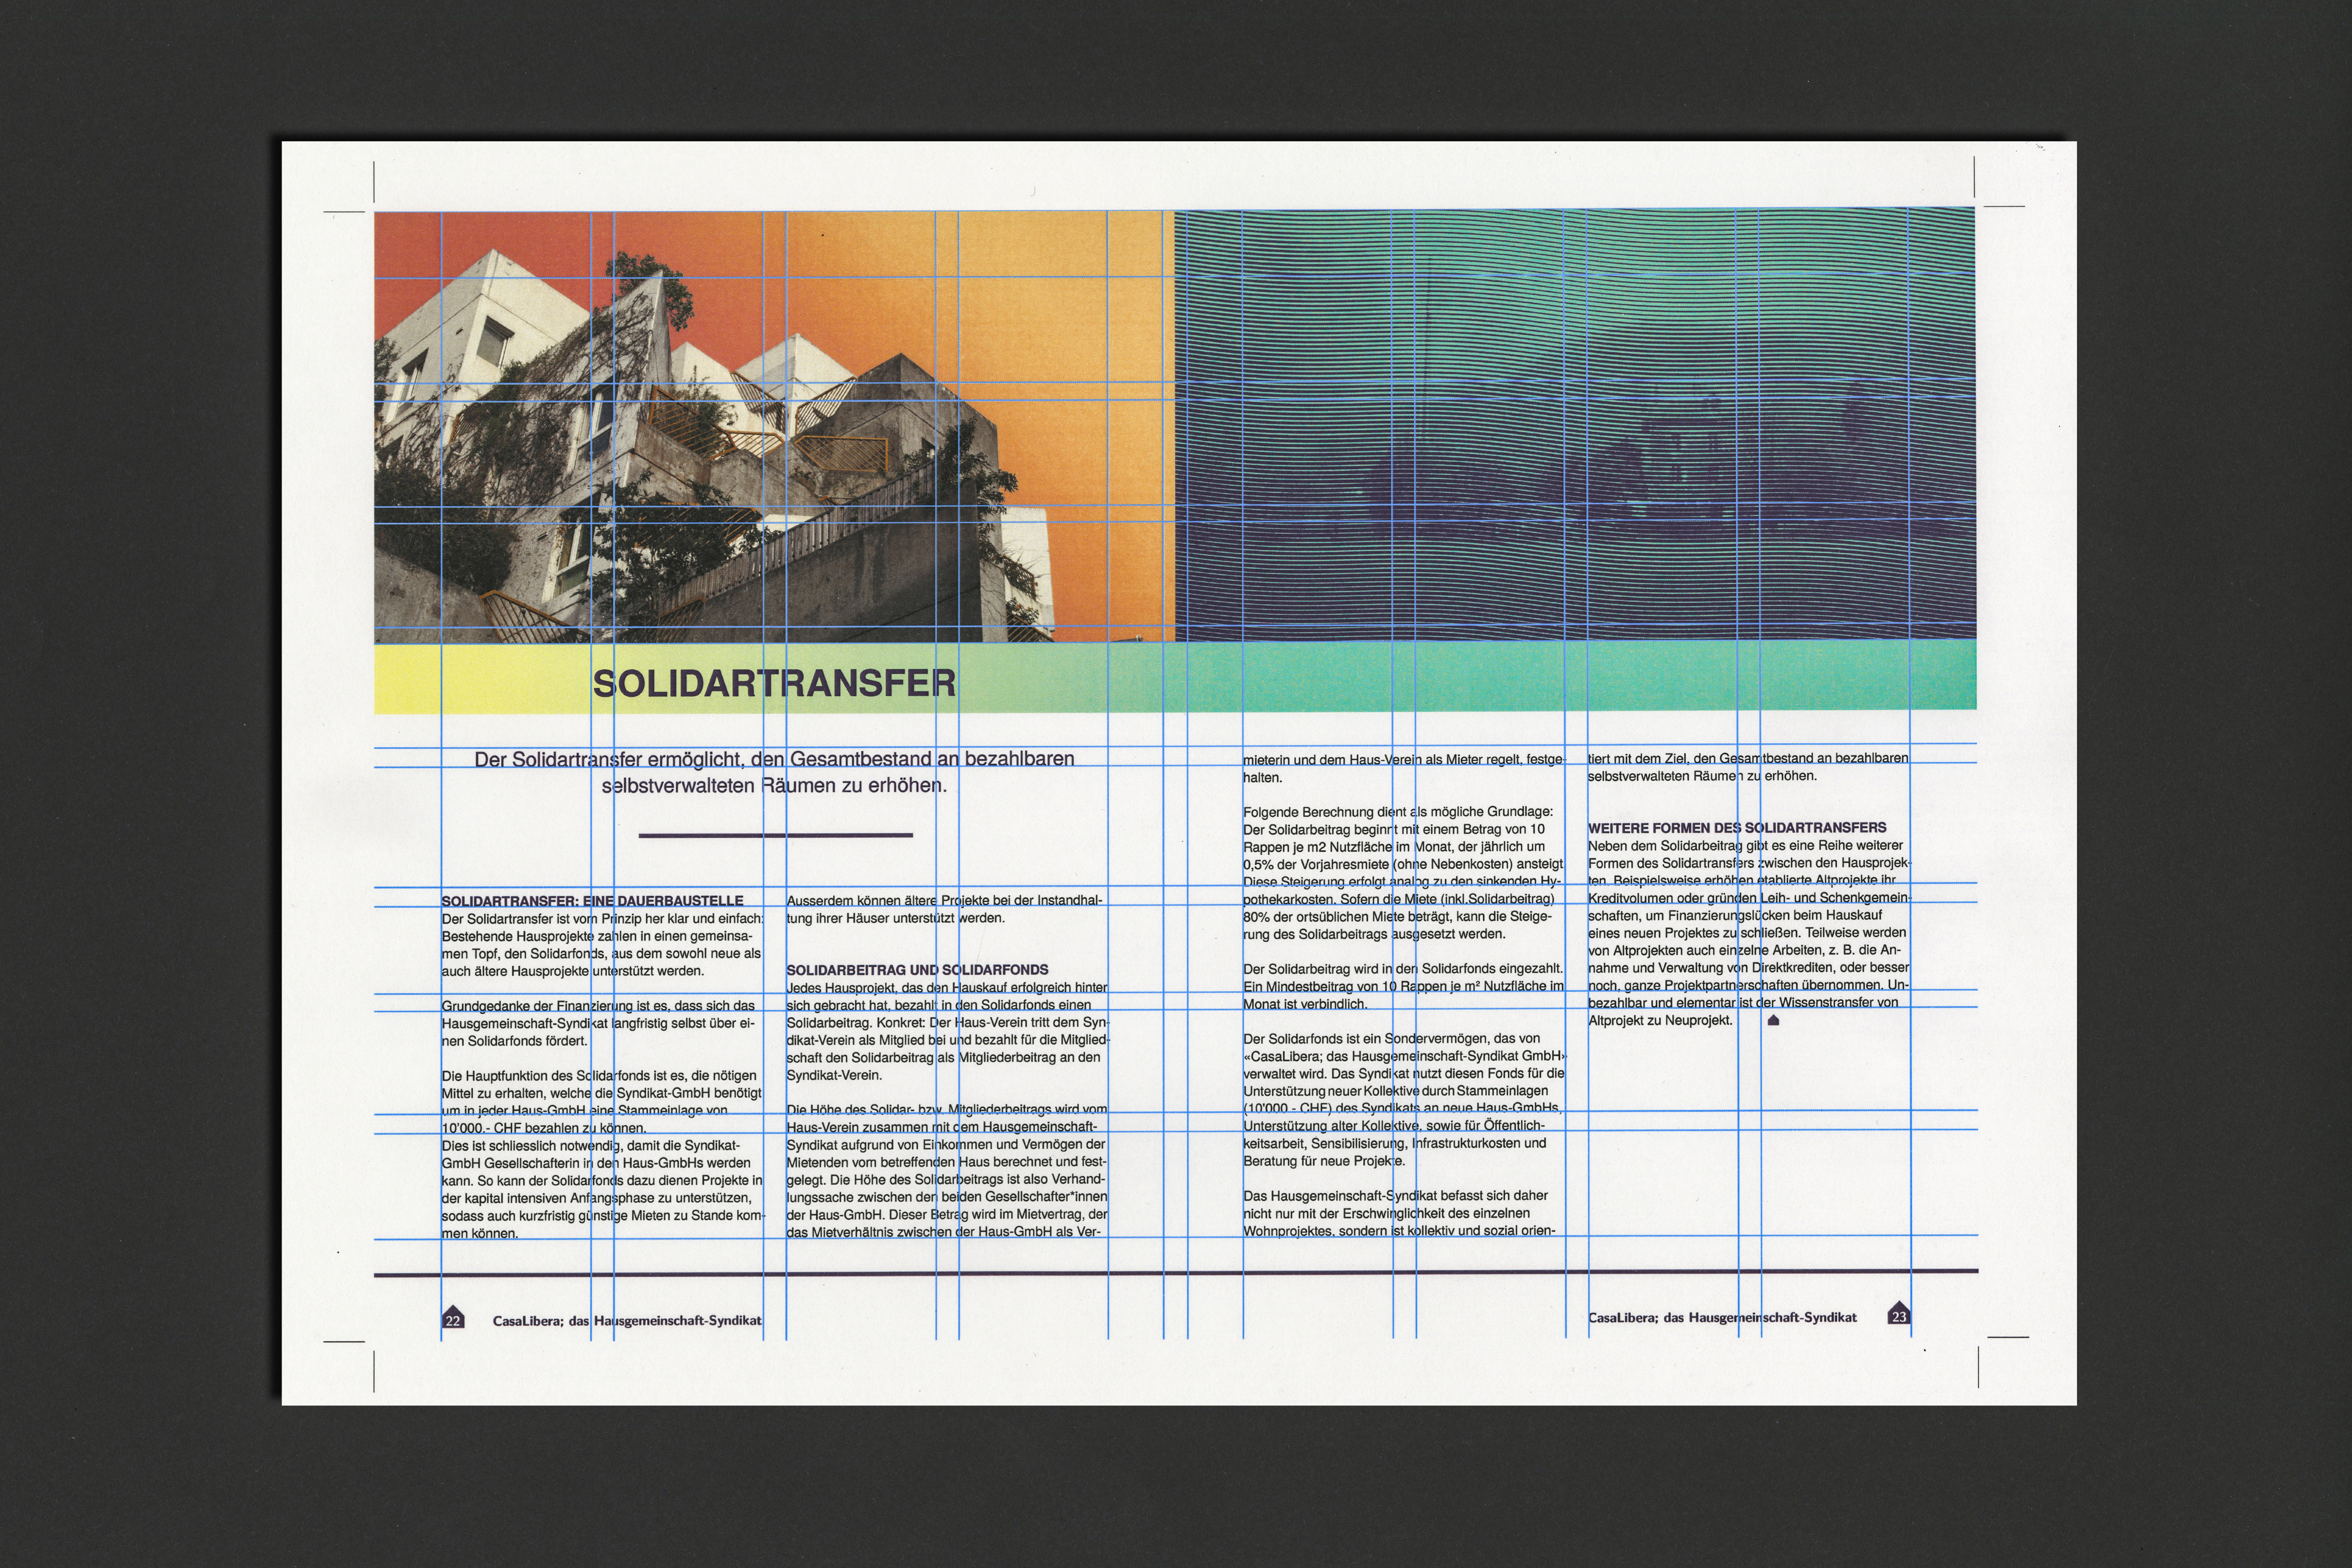Click the line 'Jedes Hausprojekt, das den Hauskauf erfolgreich hinter'
The width and height of the screenshot is (2352, 1568).
click(x=947, y=988)
